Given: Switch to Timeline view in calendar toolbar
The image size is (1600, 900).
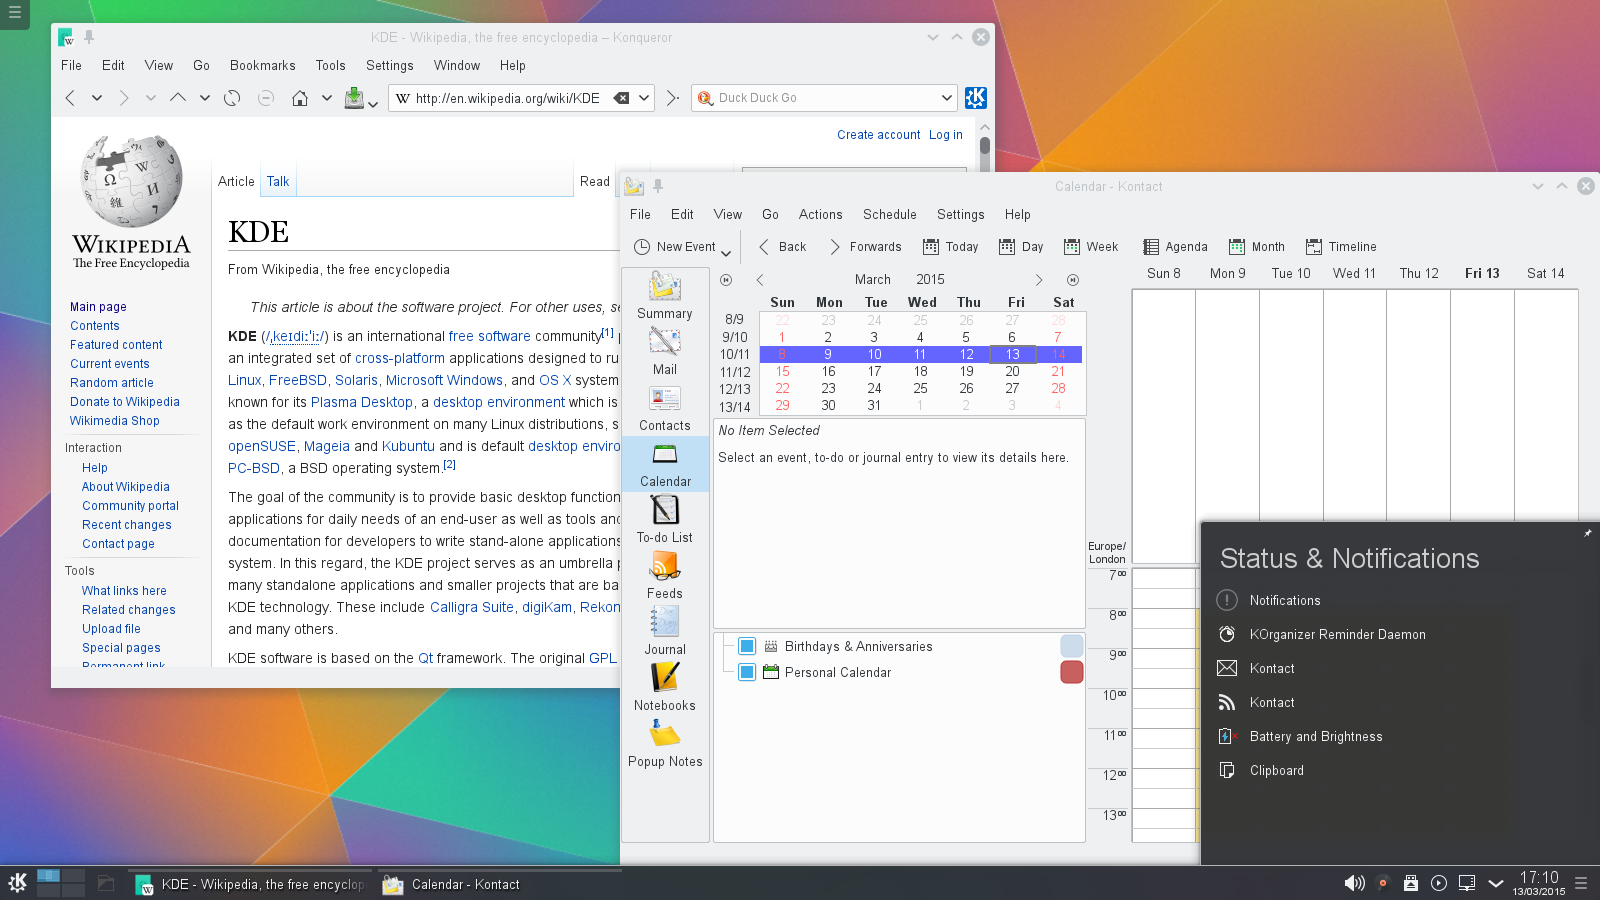Looking at the screenshot, I should coord(1341,247).
